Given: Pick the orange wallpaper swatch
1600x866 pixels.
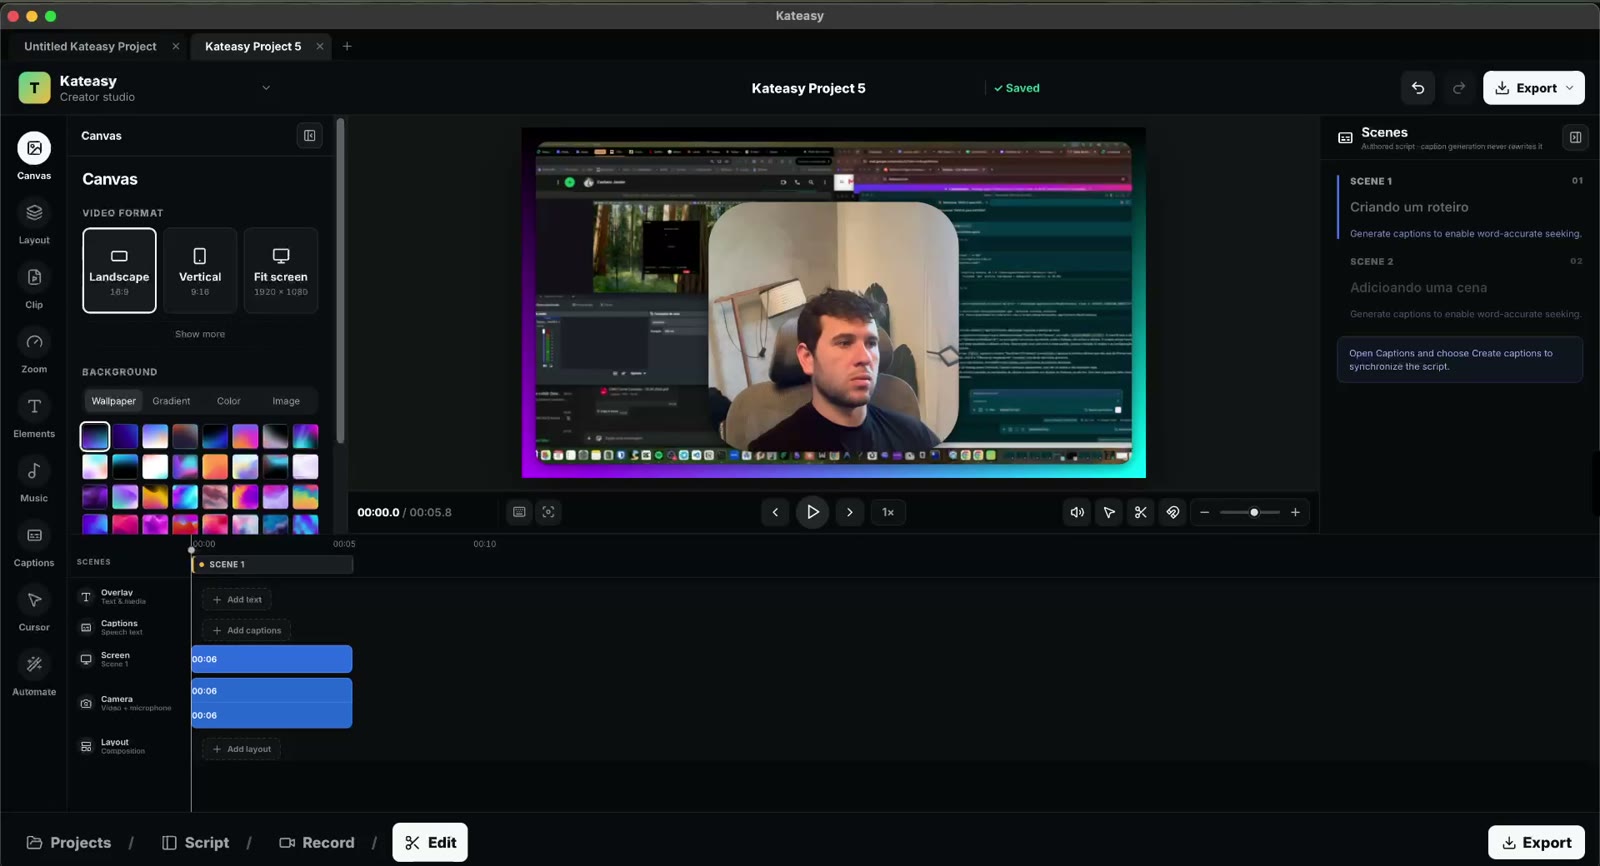Looking at the screenshot, I should point(215,467).
